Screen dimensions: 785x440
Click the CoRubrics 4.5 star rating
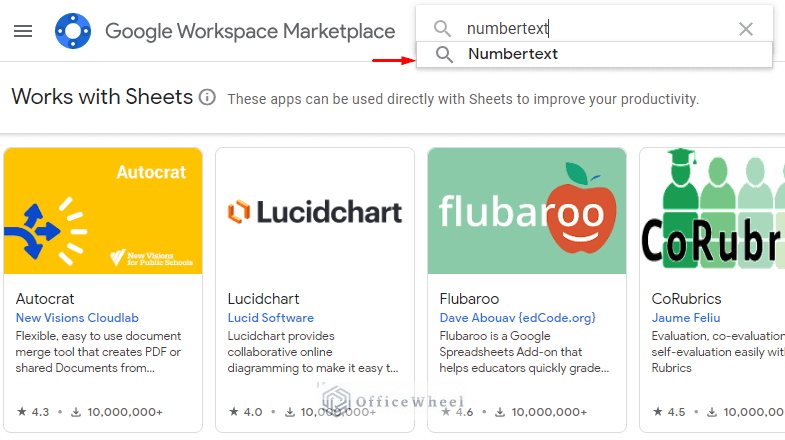click(669, 412)
